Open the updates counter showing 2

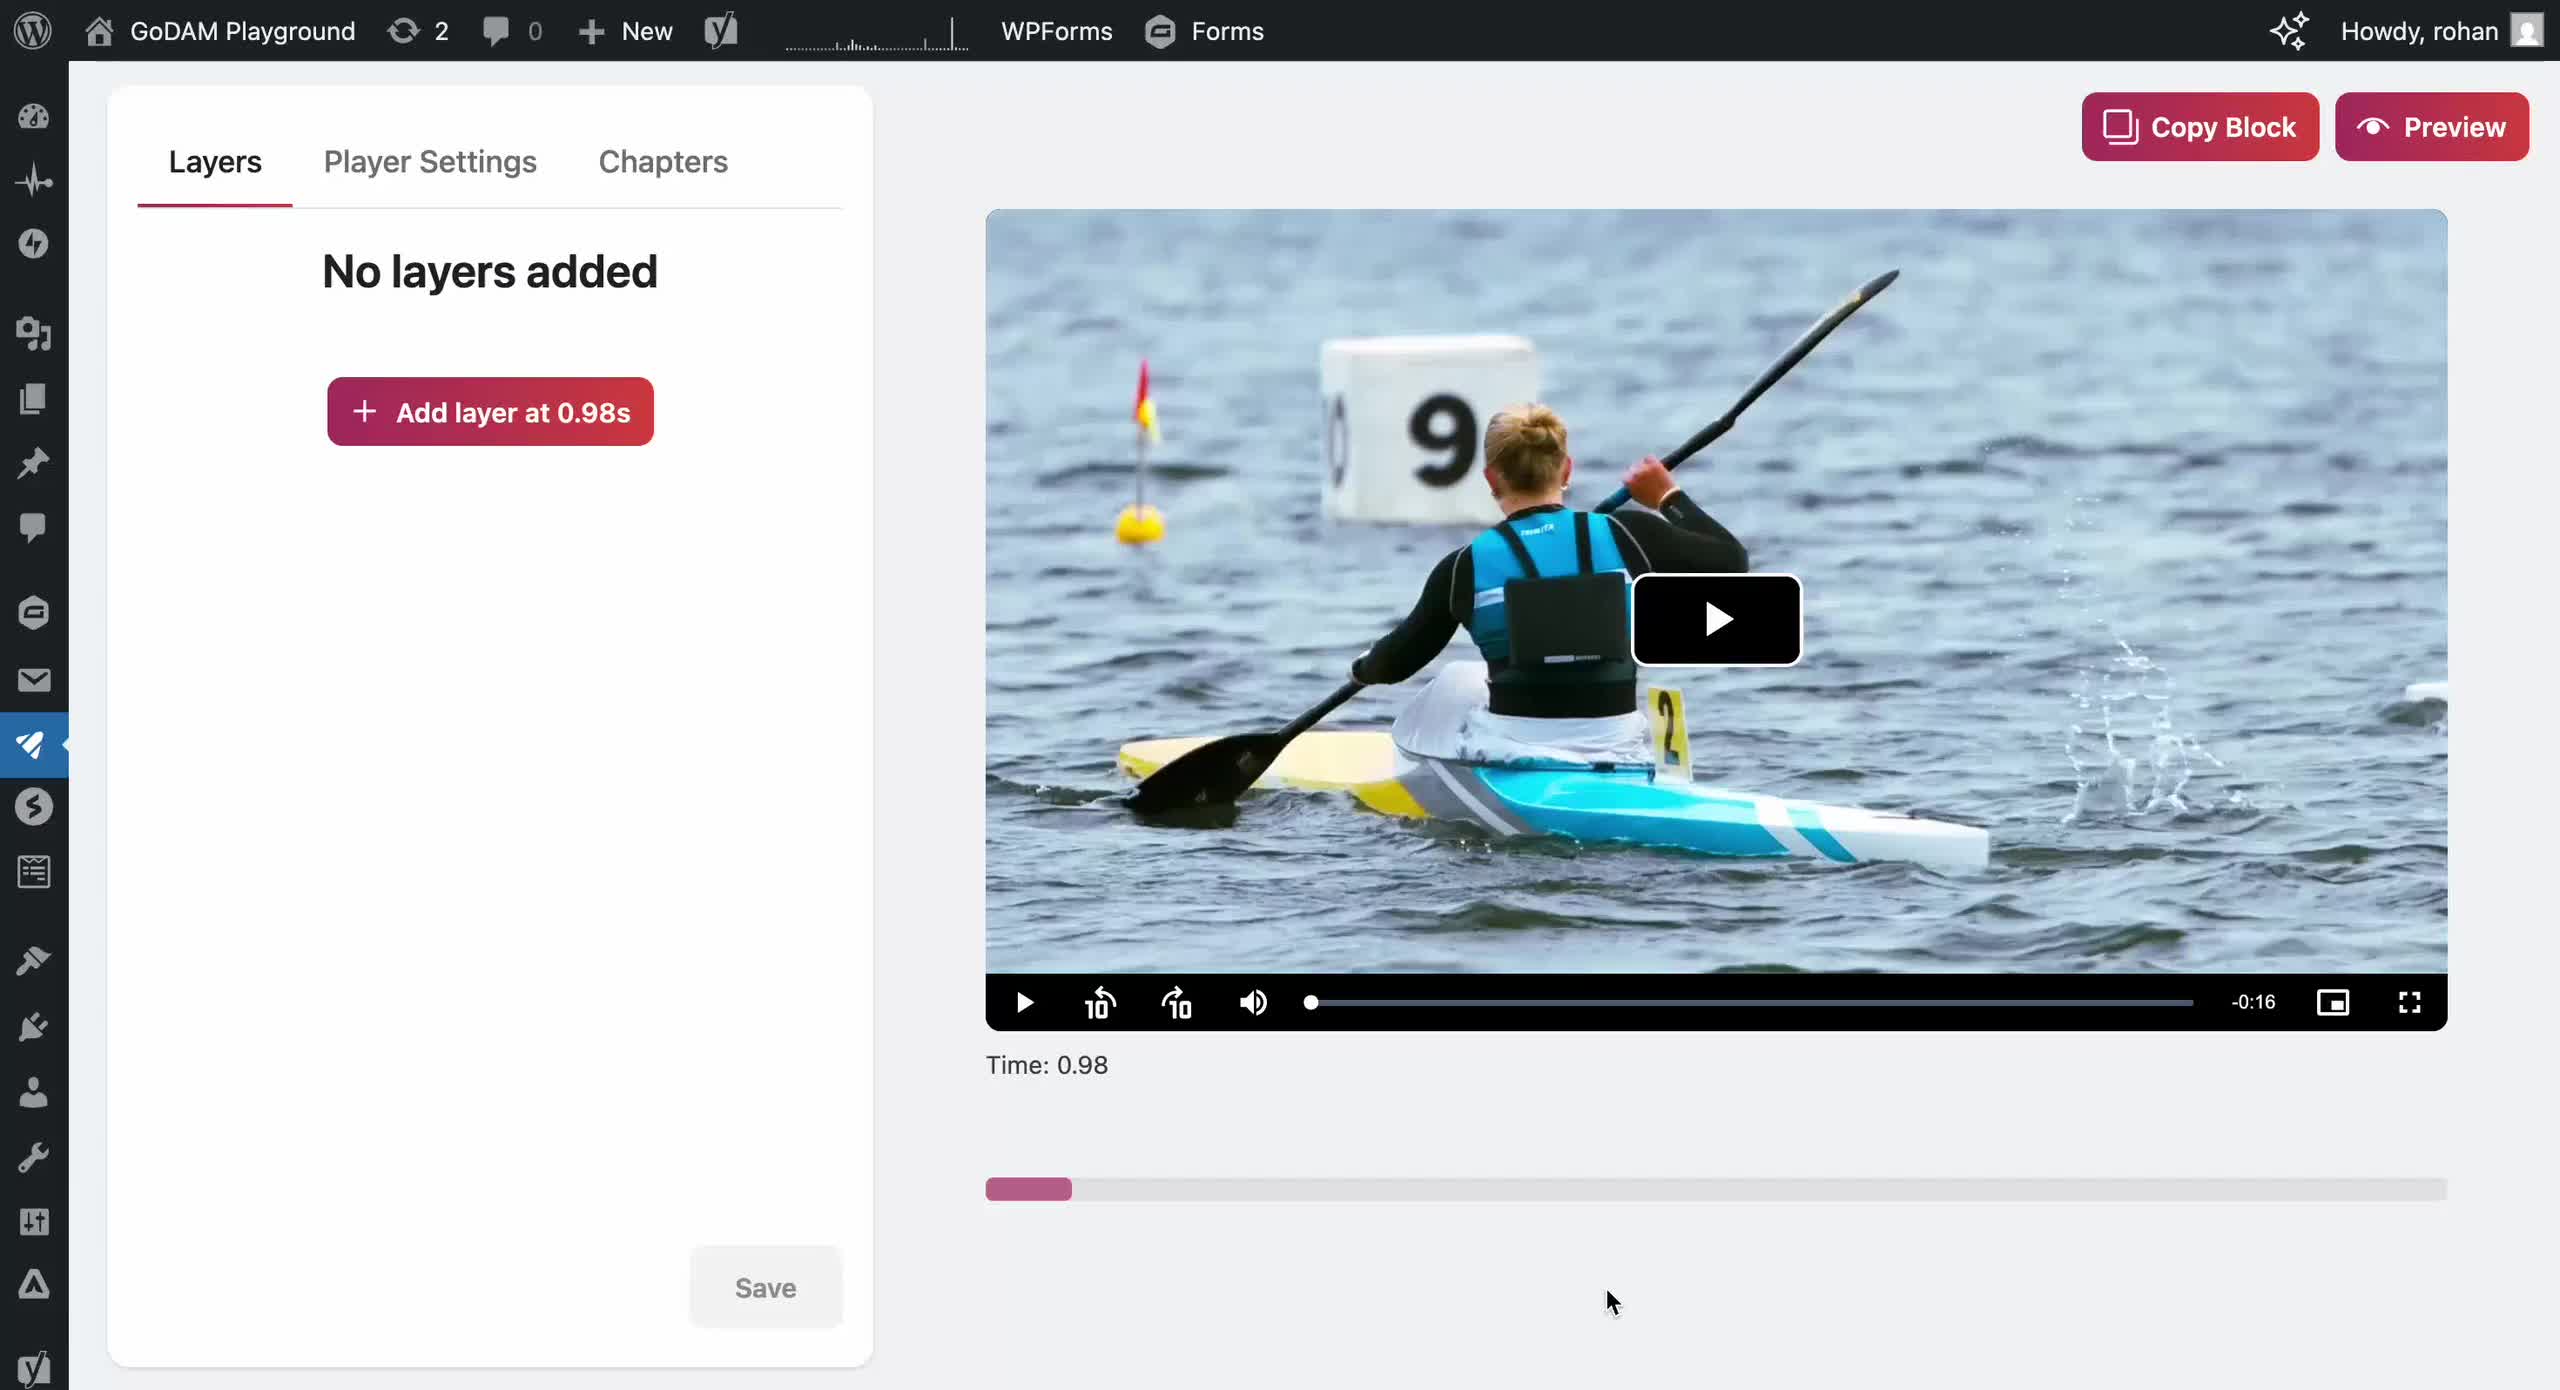pyautogui.click(x=419, y=31)
